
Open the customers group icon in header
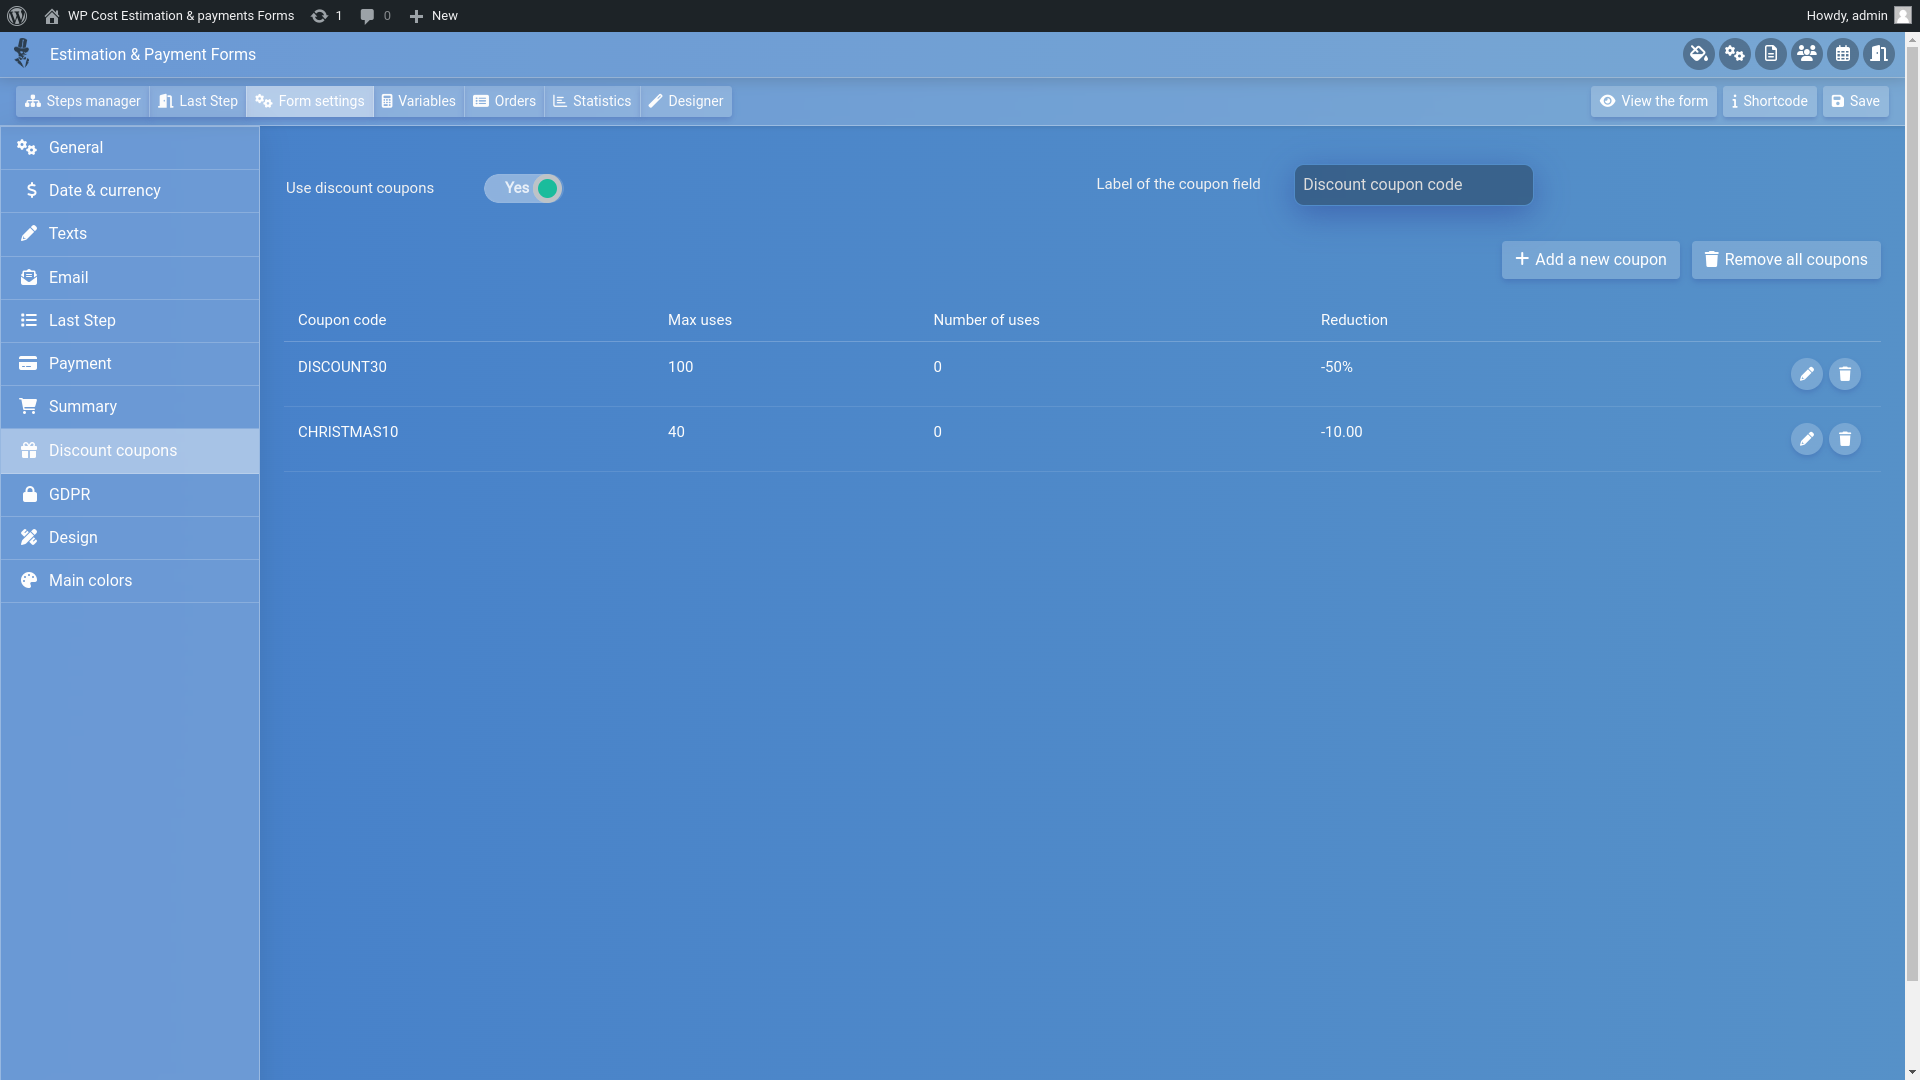1806,54
